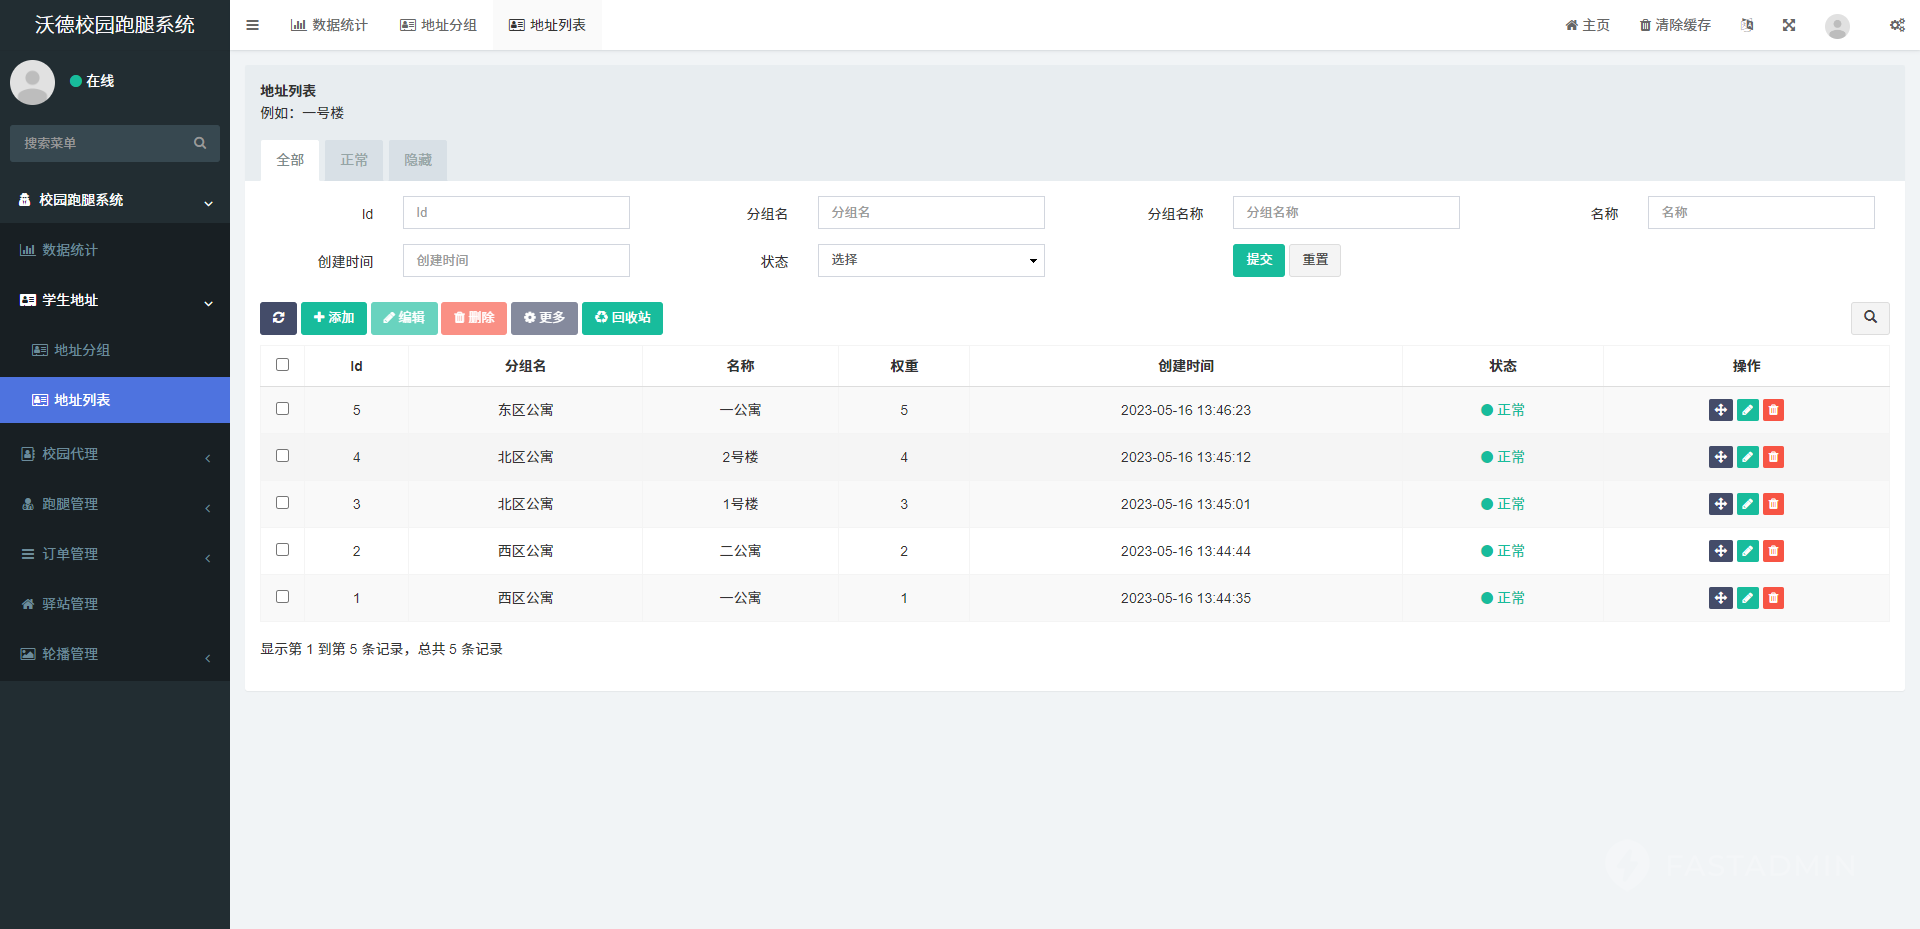Image resolution: width=1920 pixels, height=929 pixels.
Task: Click the drag-sort icon for row 1
Action: coord(1721,598)
